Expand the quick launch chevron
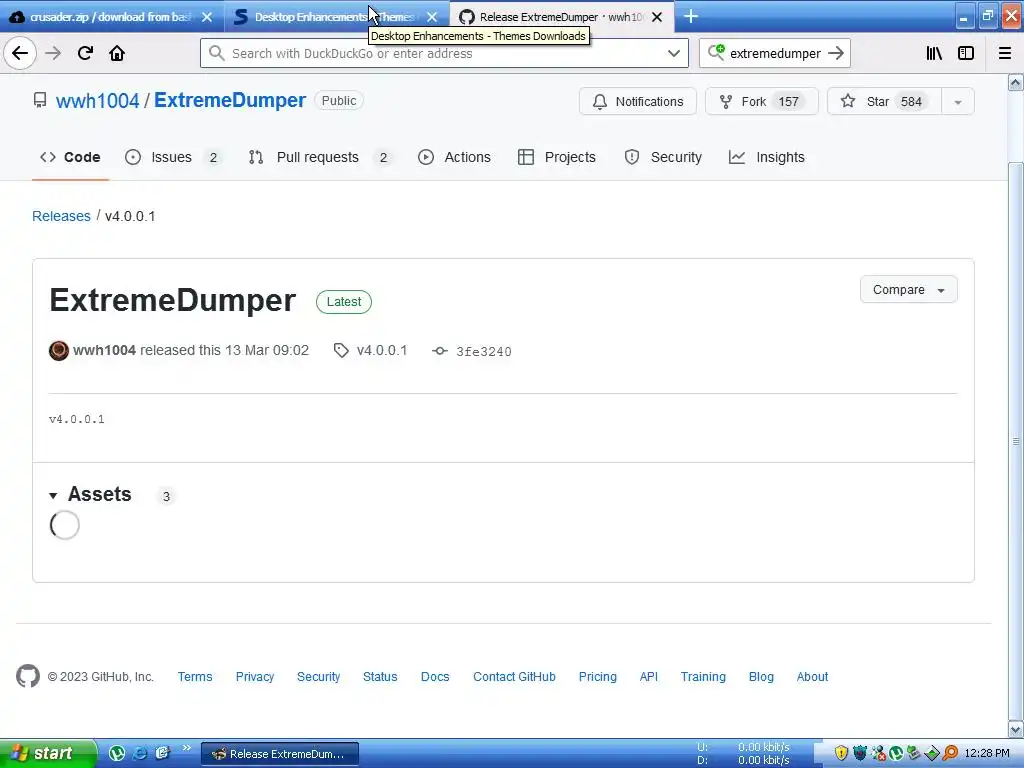 point(187,748)
